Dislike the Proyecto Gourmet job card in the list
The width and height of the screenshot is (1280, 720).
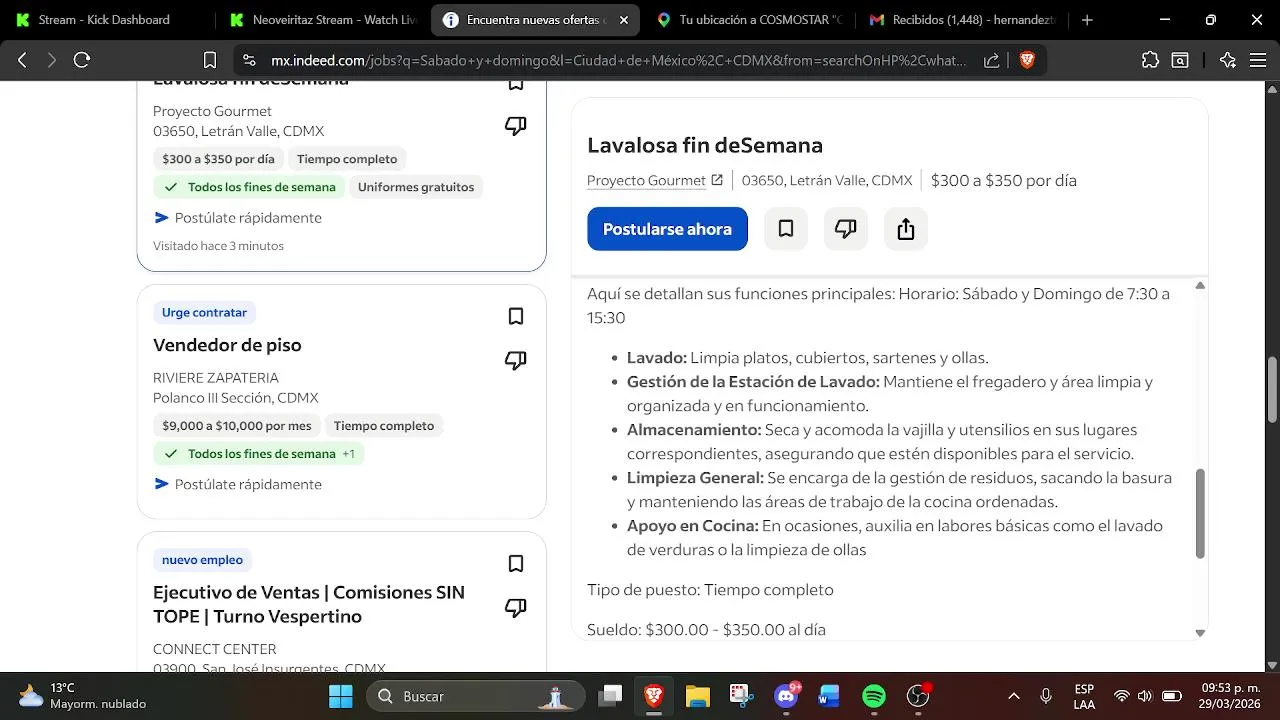(516, 126)
